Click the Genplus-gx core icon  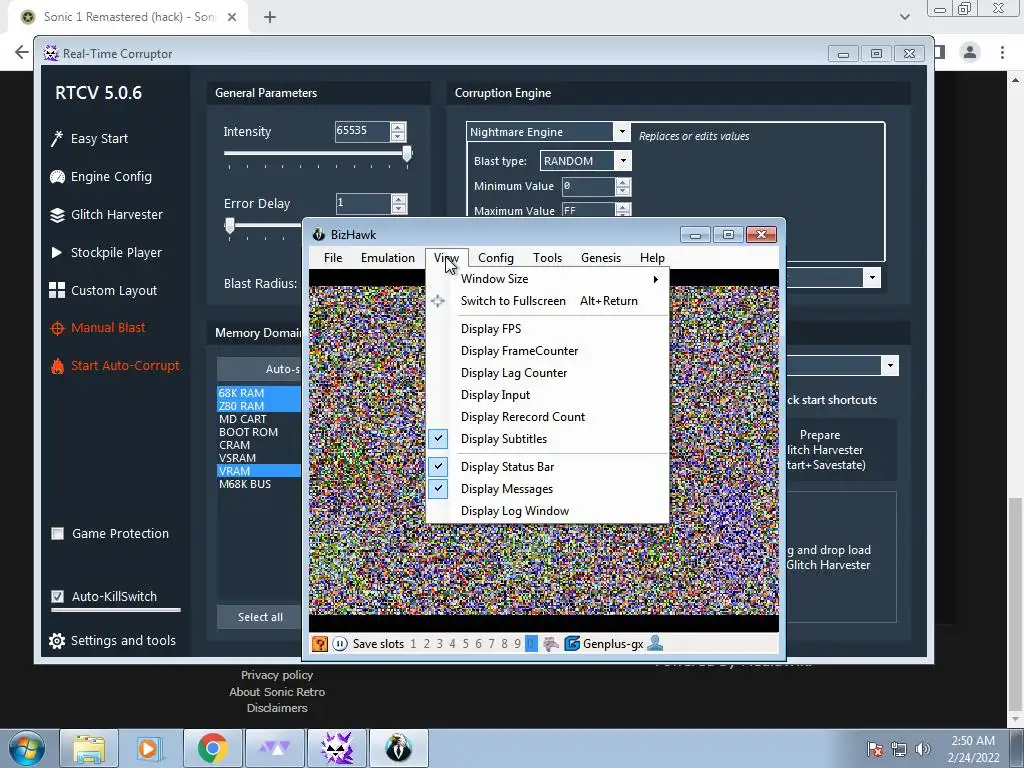[571, 644]
